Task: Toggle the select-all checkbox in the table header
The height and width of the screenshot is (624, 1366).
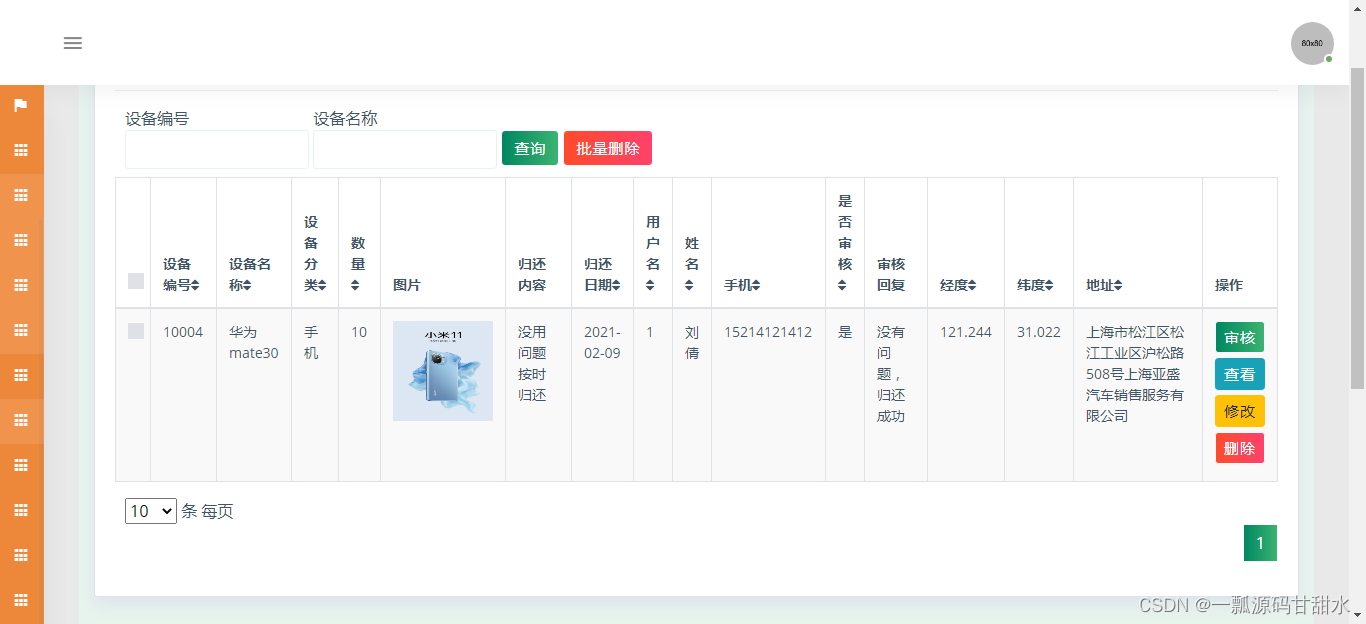Action: click(x=136, y=281)
